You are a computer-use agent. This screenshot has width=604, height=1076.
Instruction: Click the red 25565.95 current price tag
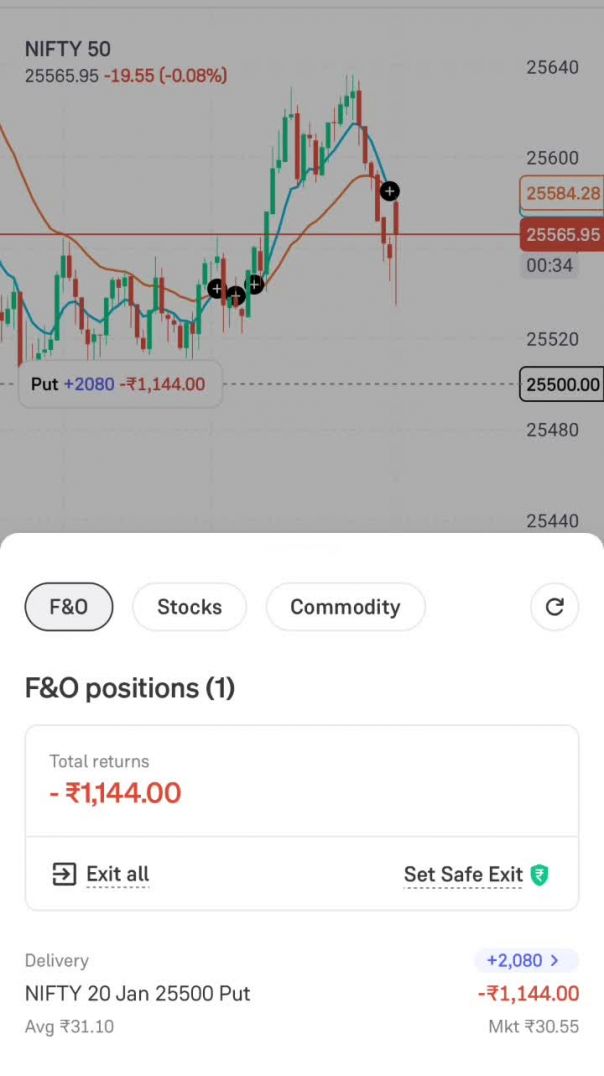(562, 235)
